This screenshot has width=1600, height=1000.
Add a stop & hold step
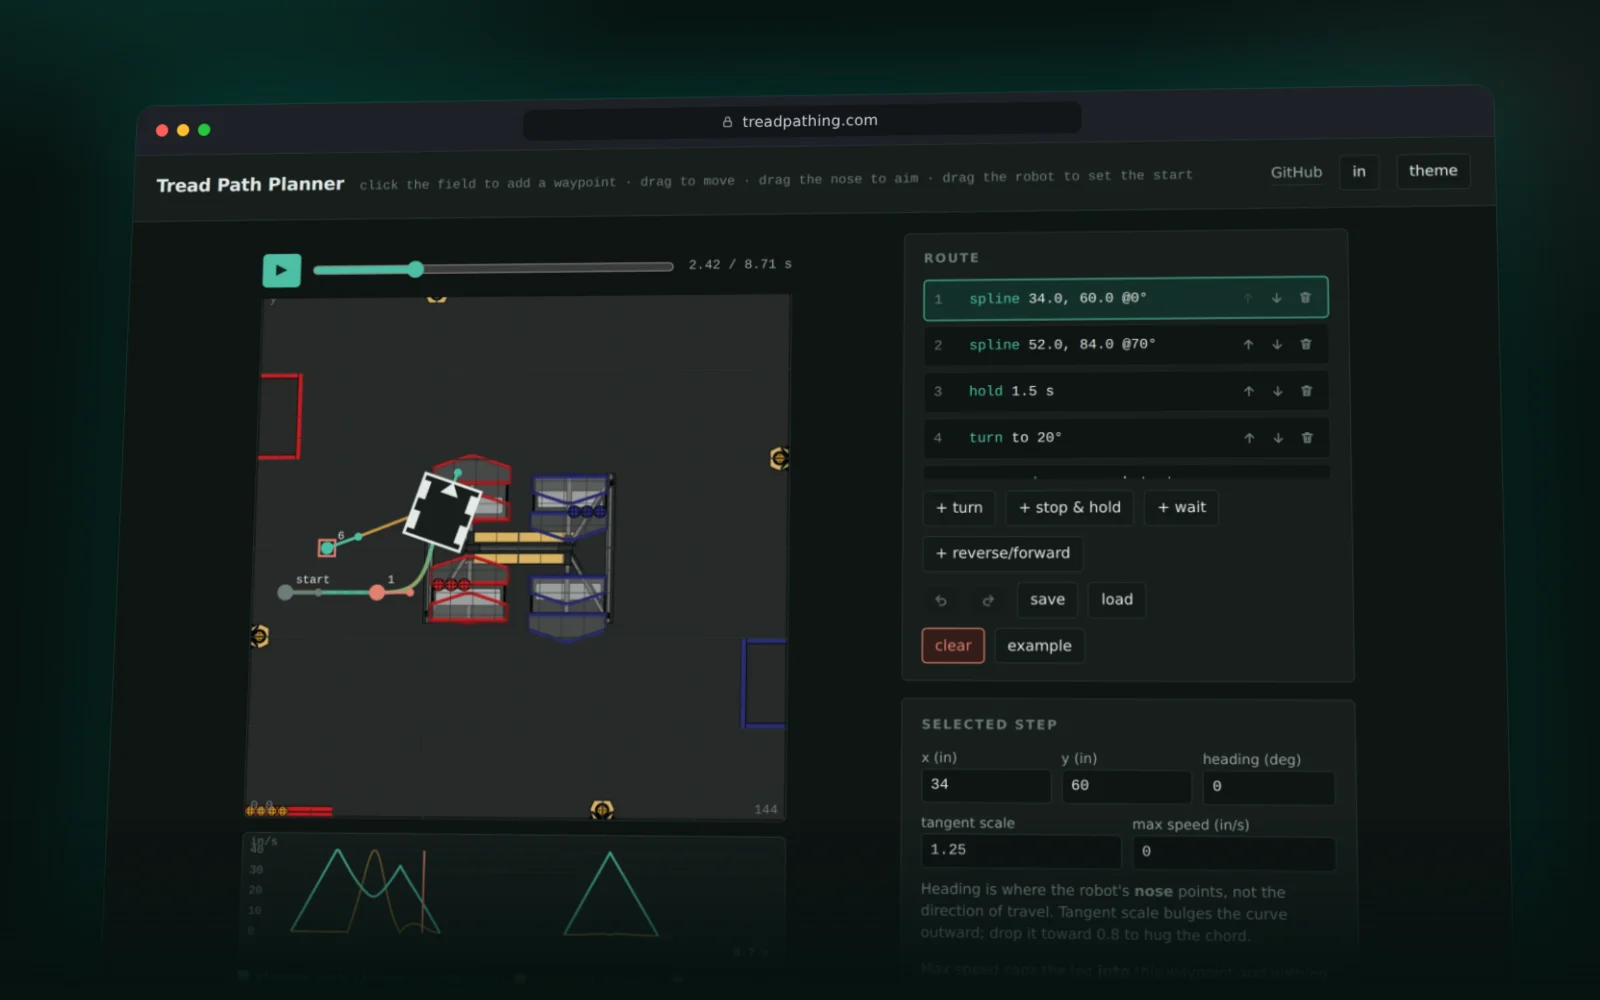coord(1070,507)
